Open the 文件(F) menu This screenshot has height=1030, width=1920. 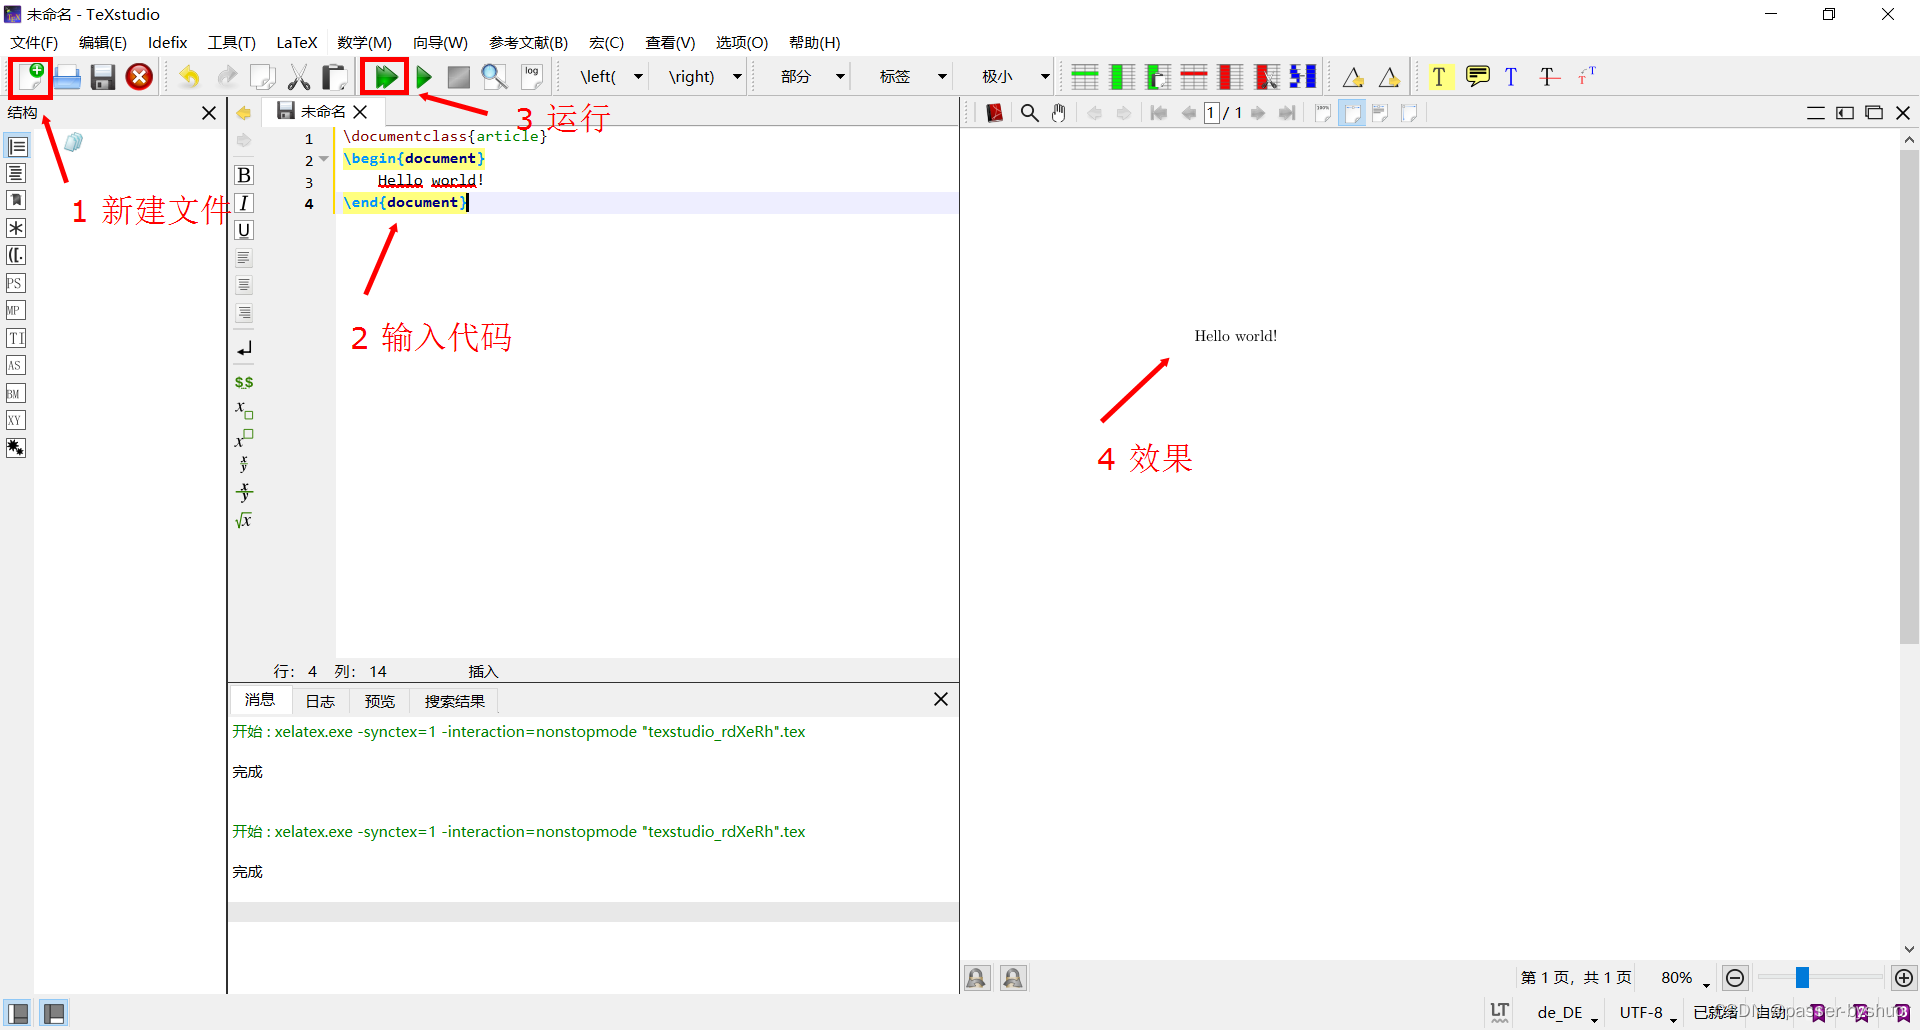pyautogui.click(x=34, y=43)
